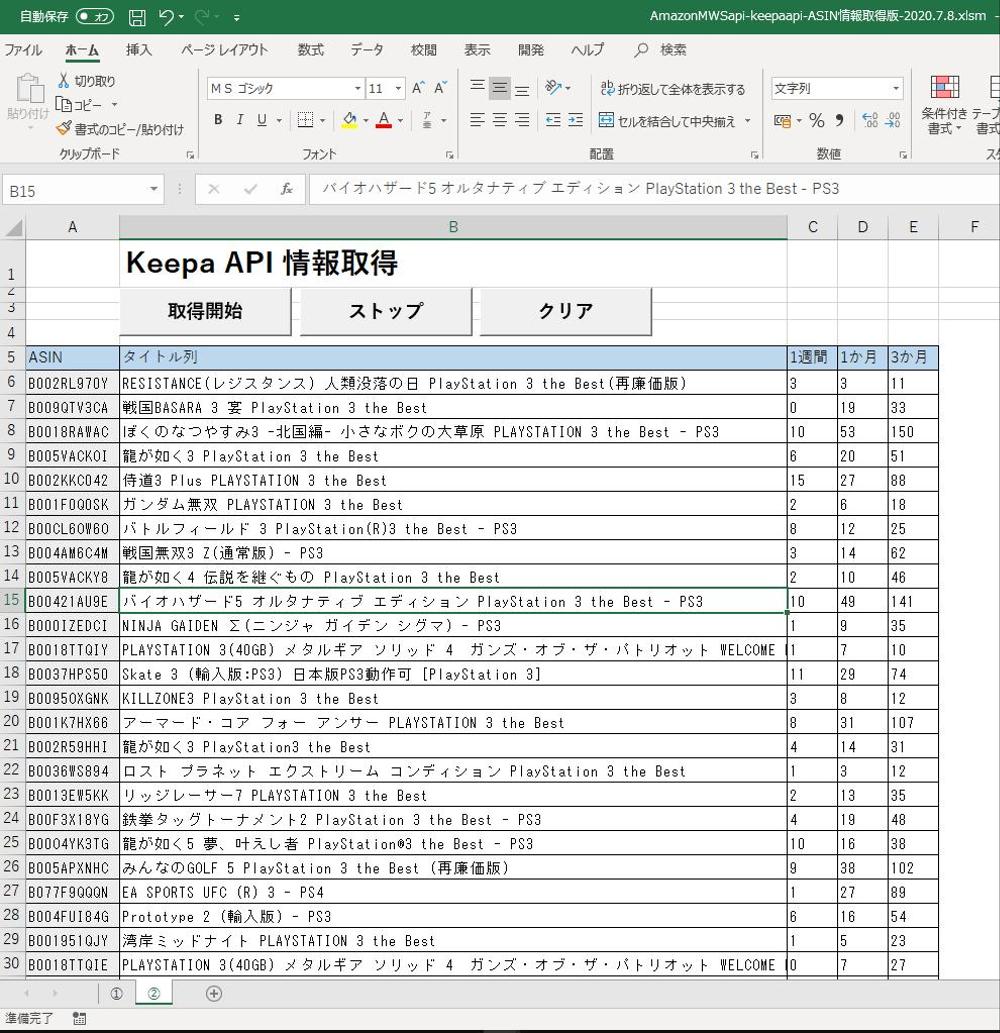Click Merge and Center (セルを結合して中央揃え)

(667, 121)
